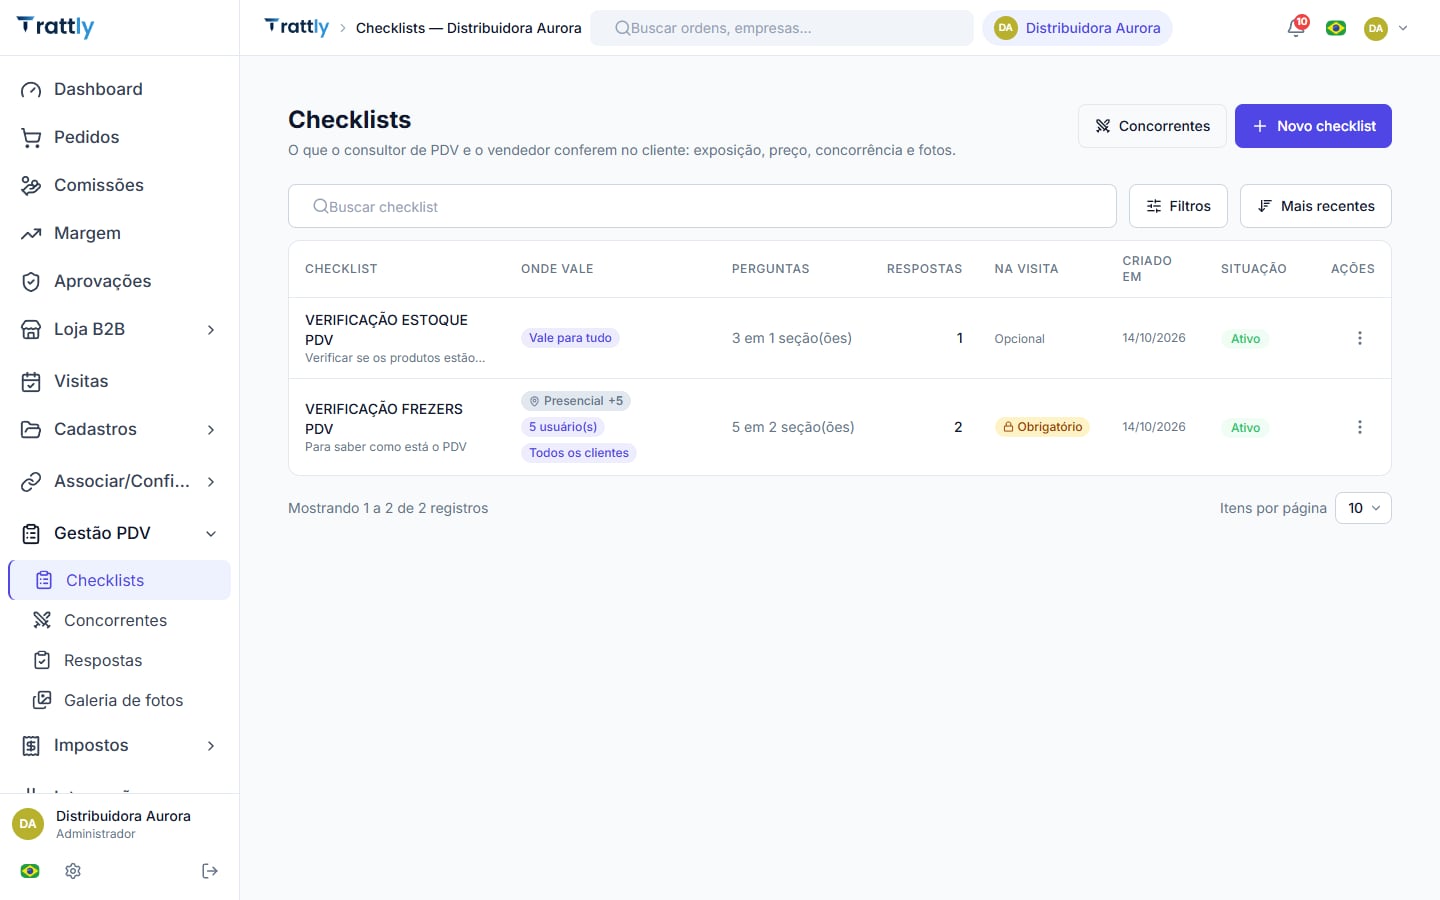Click the DA avatar in sidebar footer
This screenshot has width=1440, height=900.
28,824
